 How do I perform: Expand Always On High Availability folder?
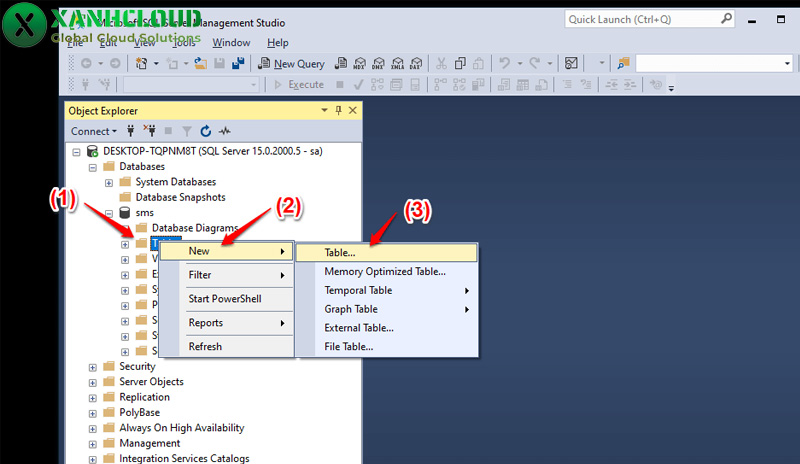pyautogui.click(x=92, y=429)
